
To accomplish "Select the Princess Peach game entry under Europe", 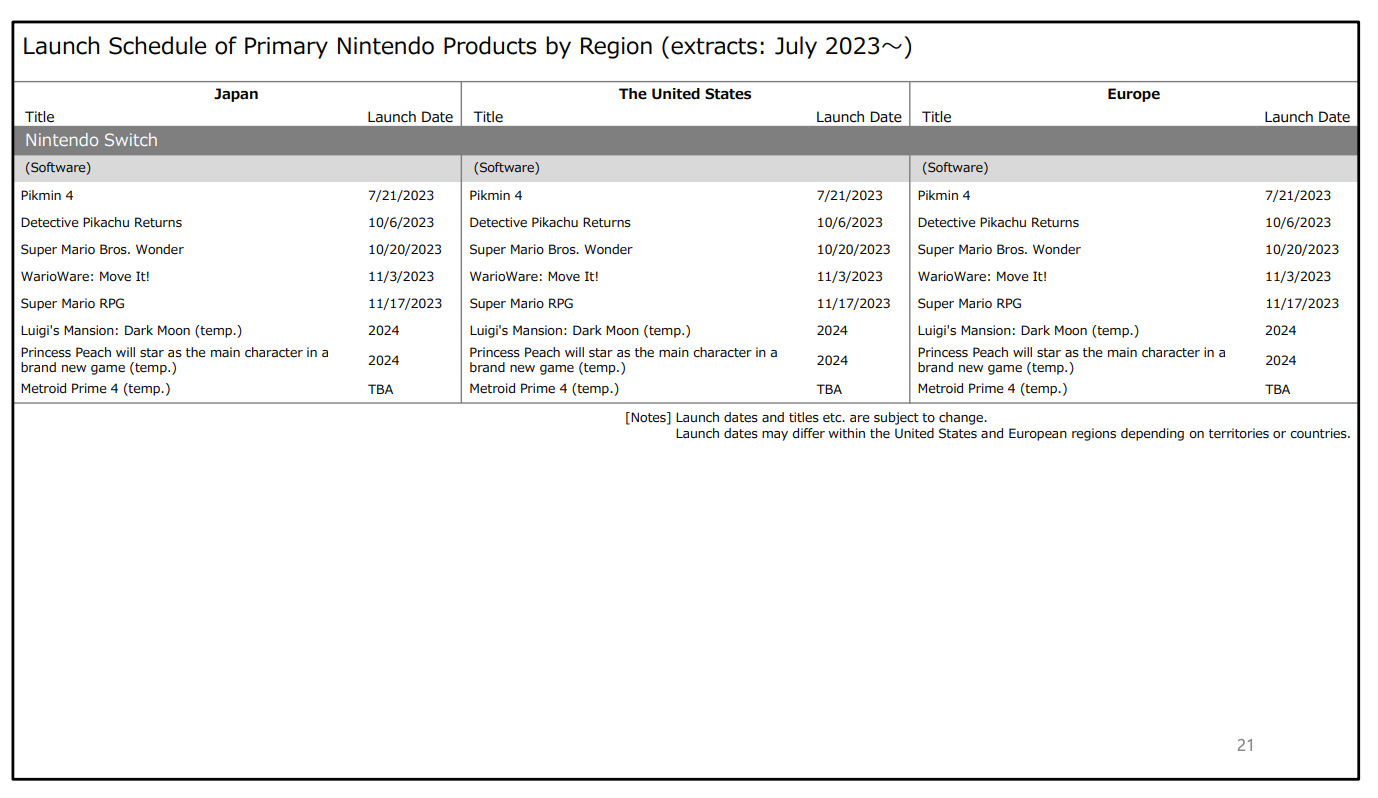I will [1072, 360].
